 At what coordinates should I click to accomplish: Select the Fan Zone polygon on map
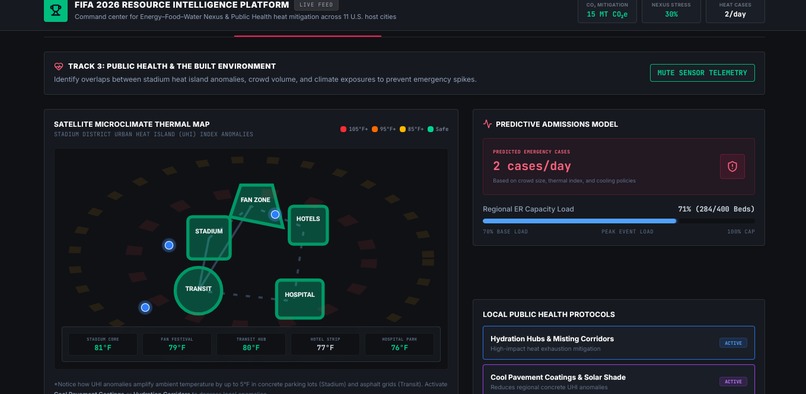tap(256, 205)
